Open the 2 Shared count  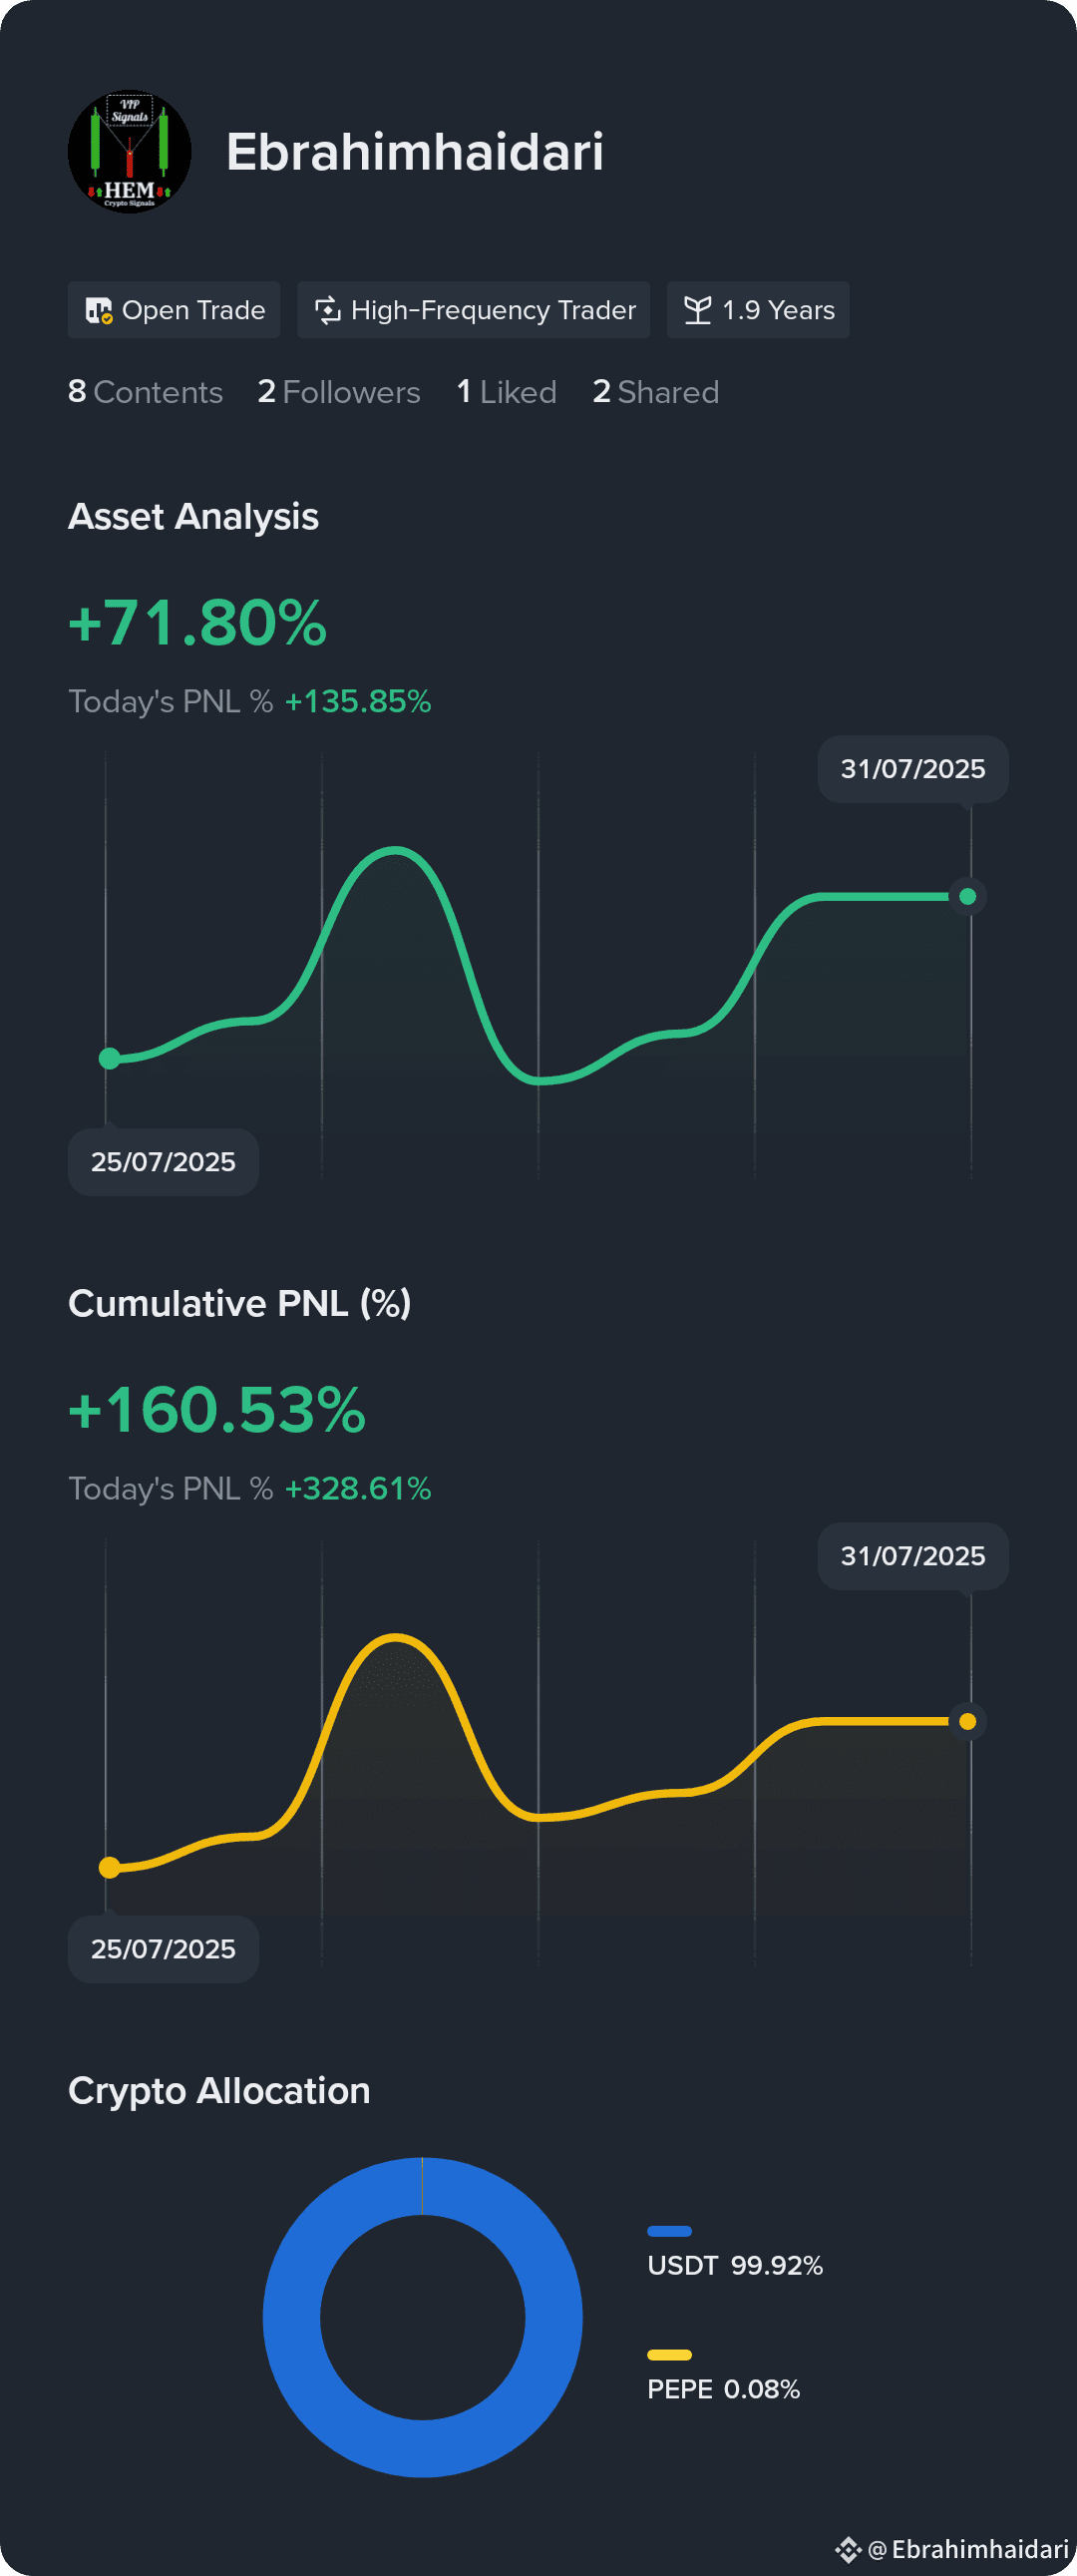pyautogui.click(x=656, y=392)
